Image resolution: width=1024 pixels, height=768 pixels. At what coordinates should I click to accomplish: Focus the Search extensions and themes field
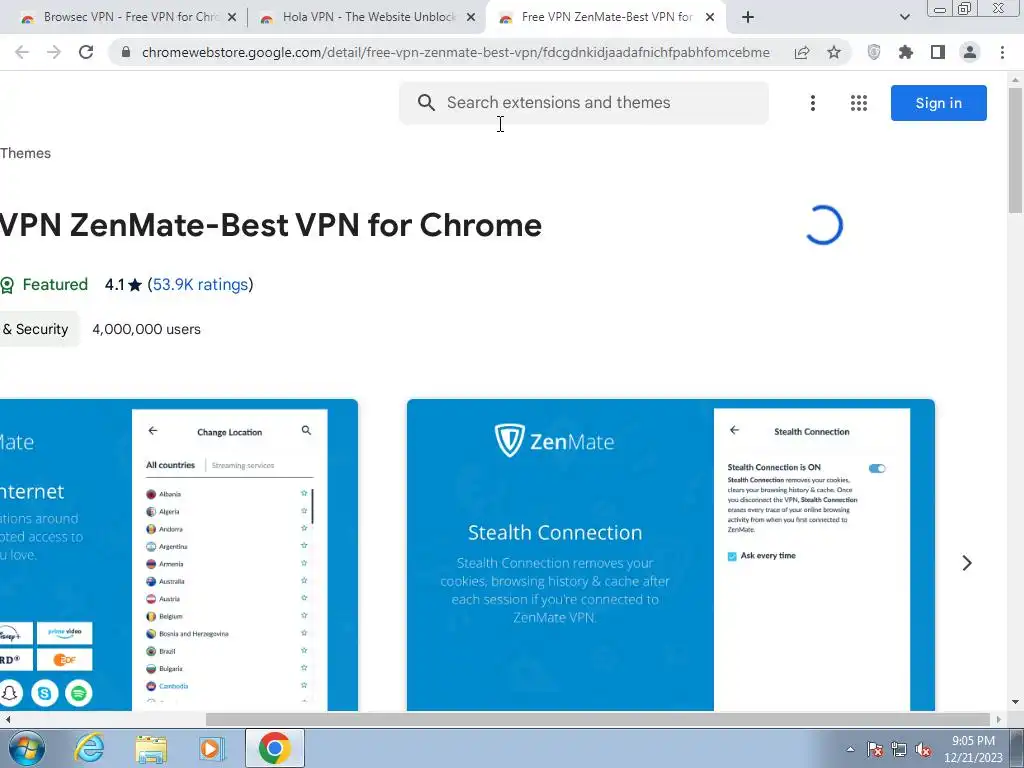click(x=584, y=103)
